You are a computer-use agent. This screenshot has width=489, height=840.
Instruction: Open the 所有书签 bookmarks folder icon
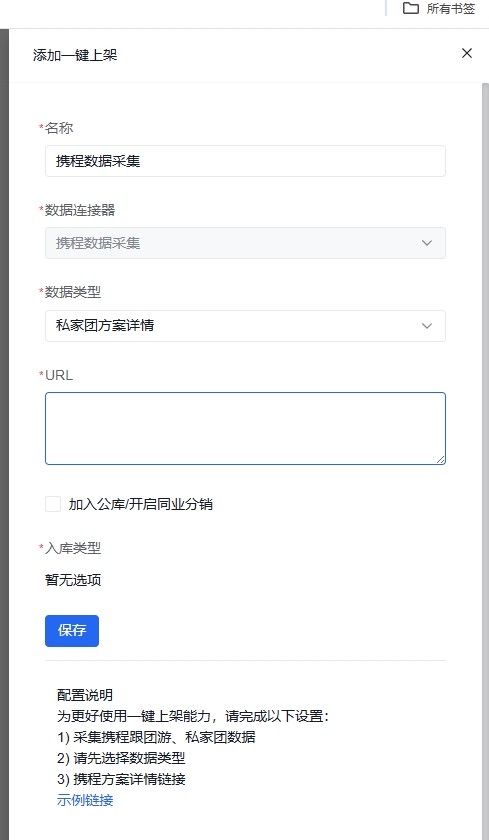pyautogui.click(x=411, y=8)
